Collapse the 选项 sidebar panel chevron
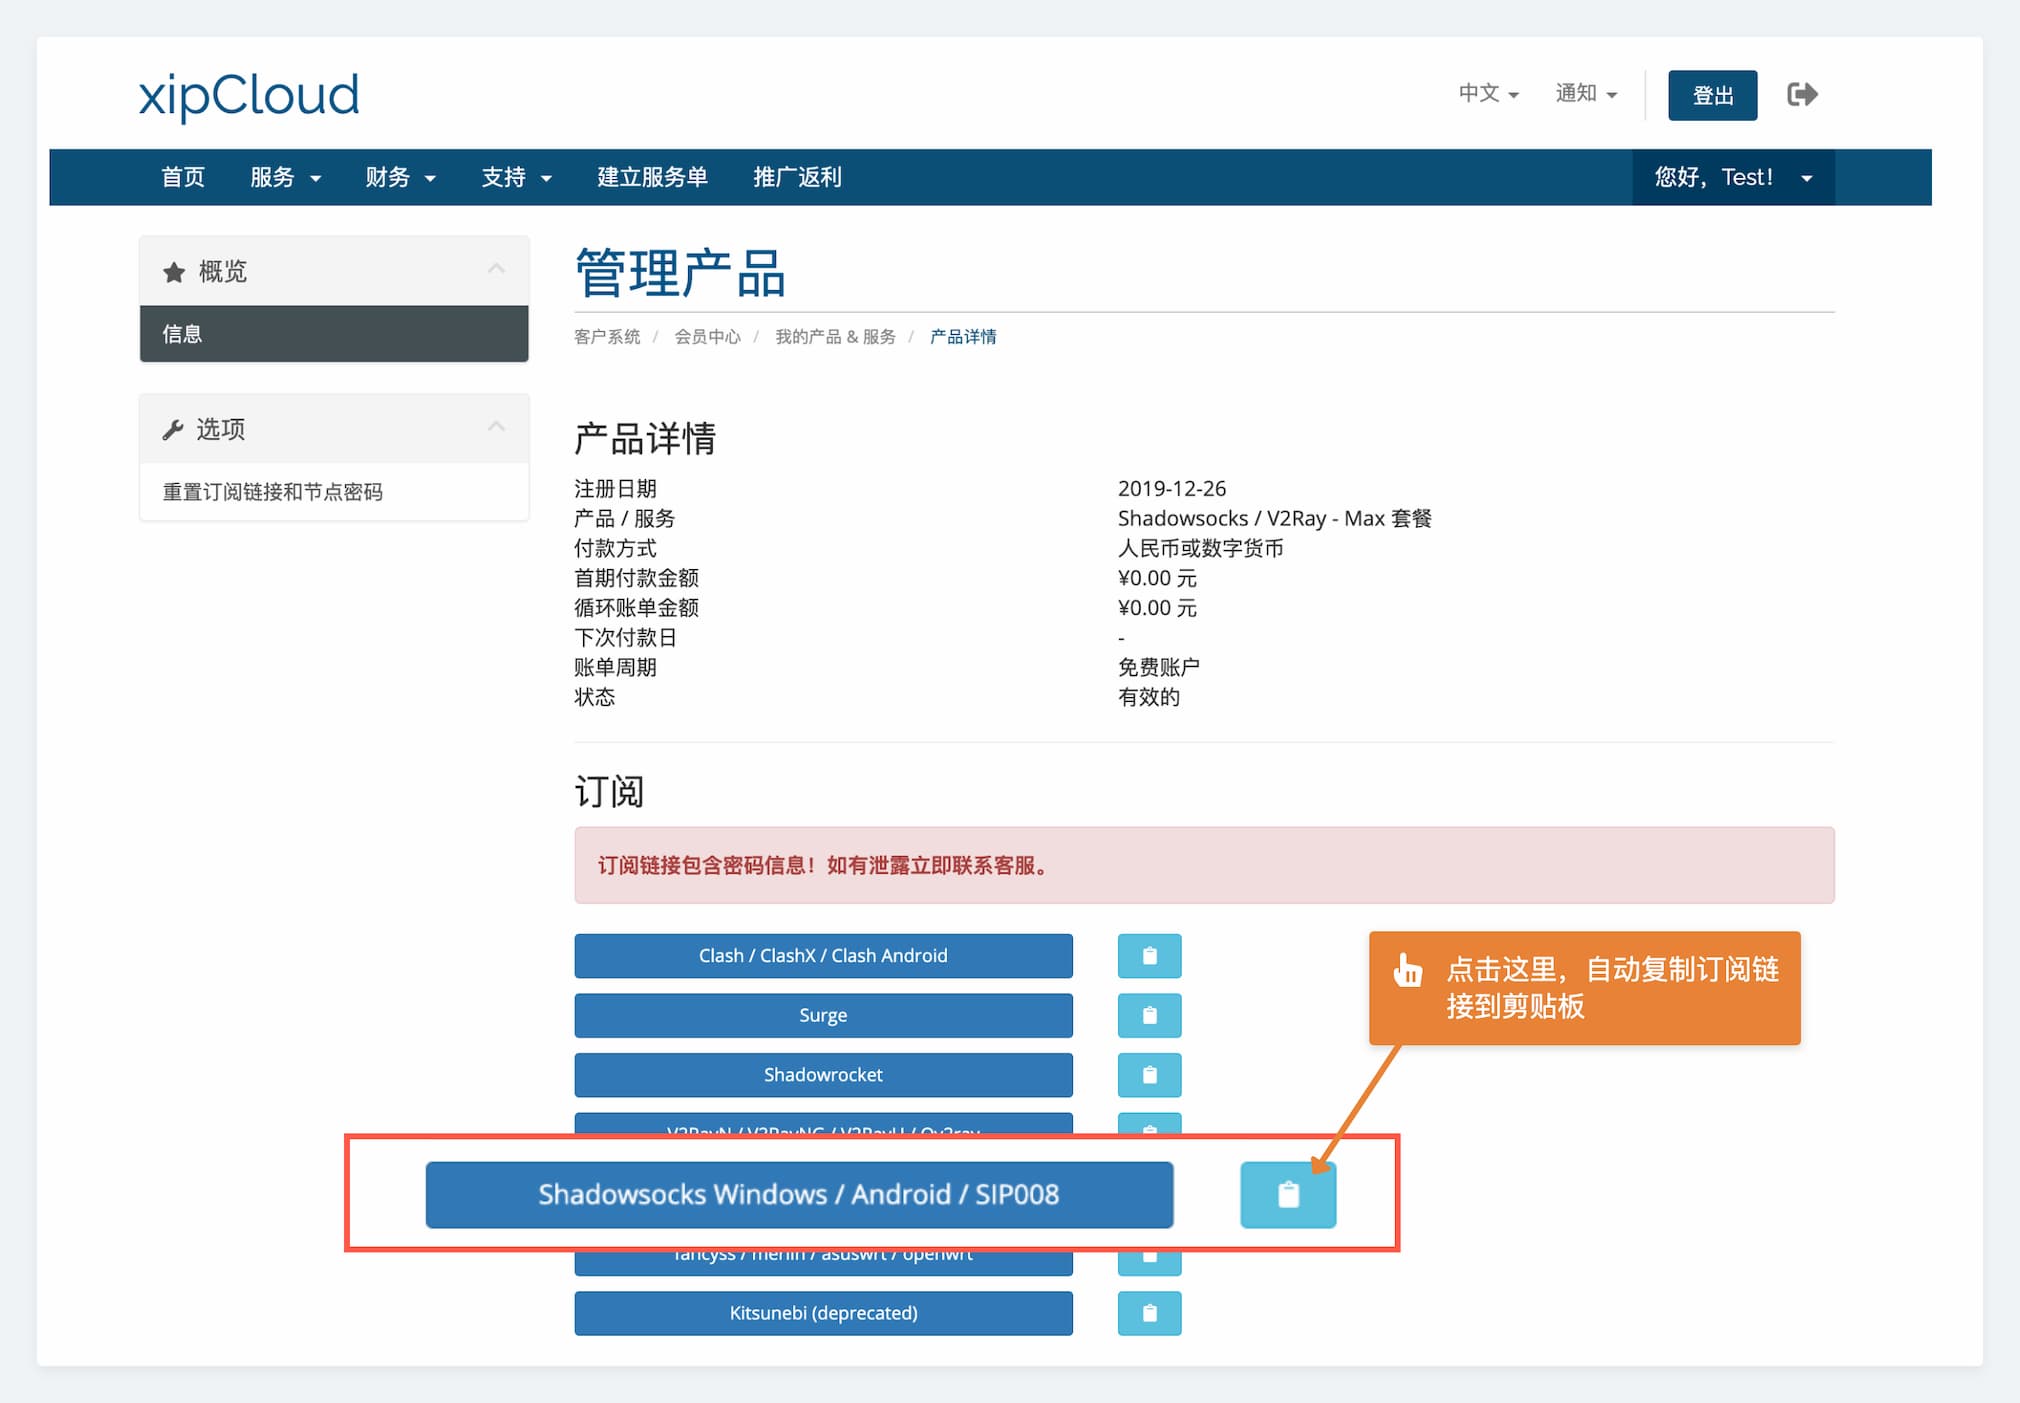Viewport: 2020px width, 1403px height. [496, 427]
